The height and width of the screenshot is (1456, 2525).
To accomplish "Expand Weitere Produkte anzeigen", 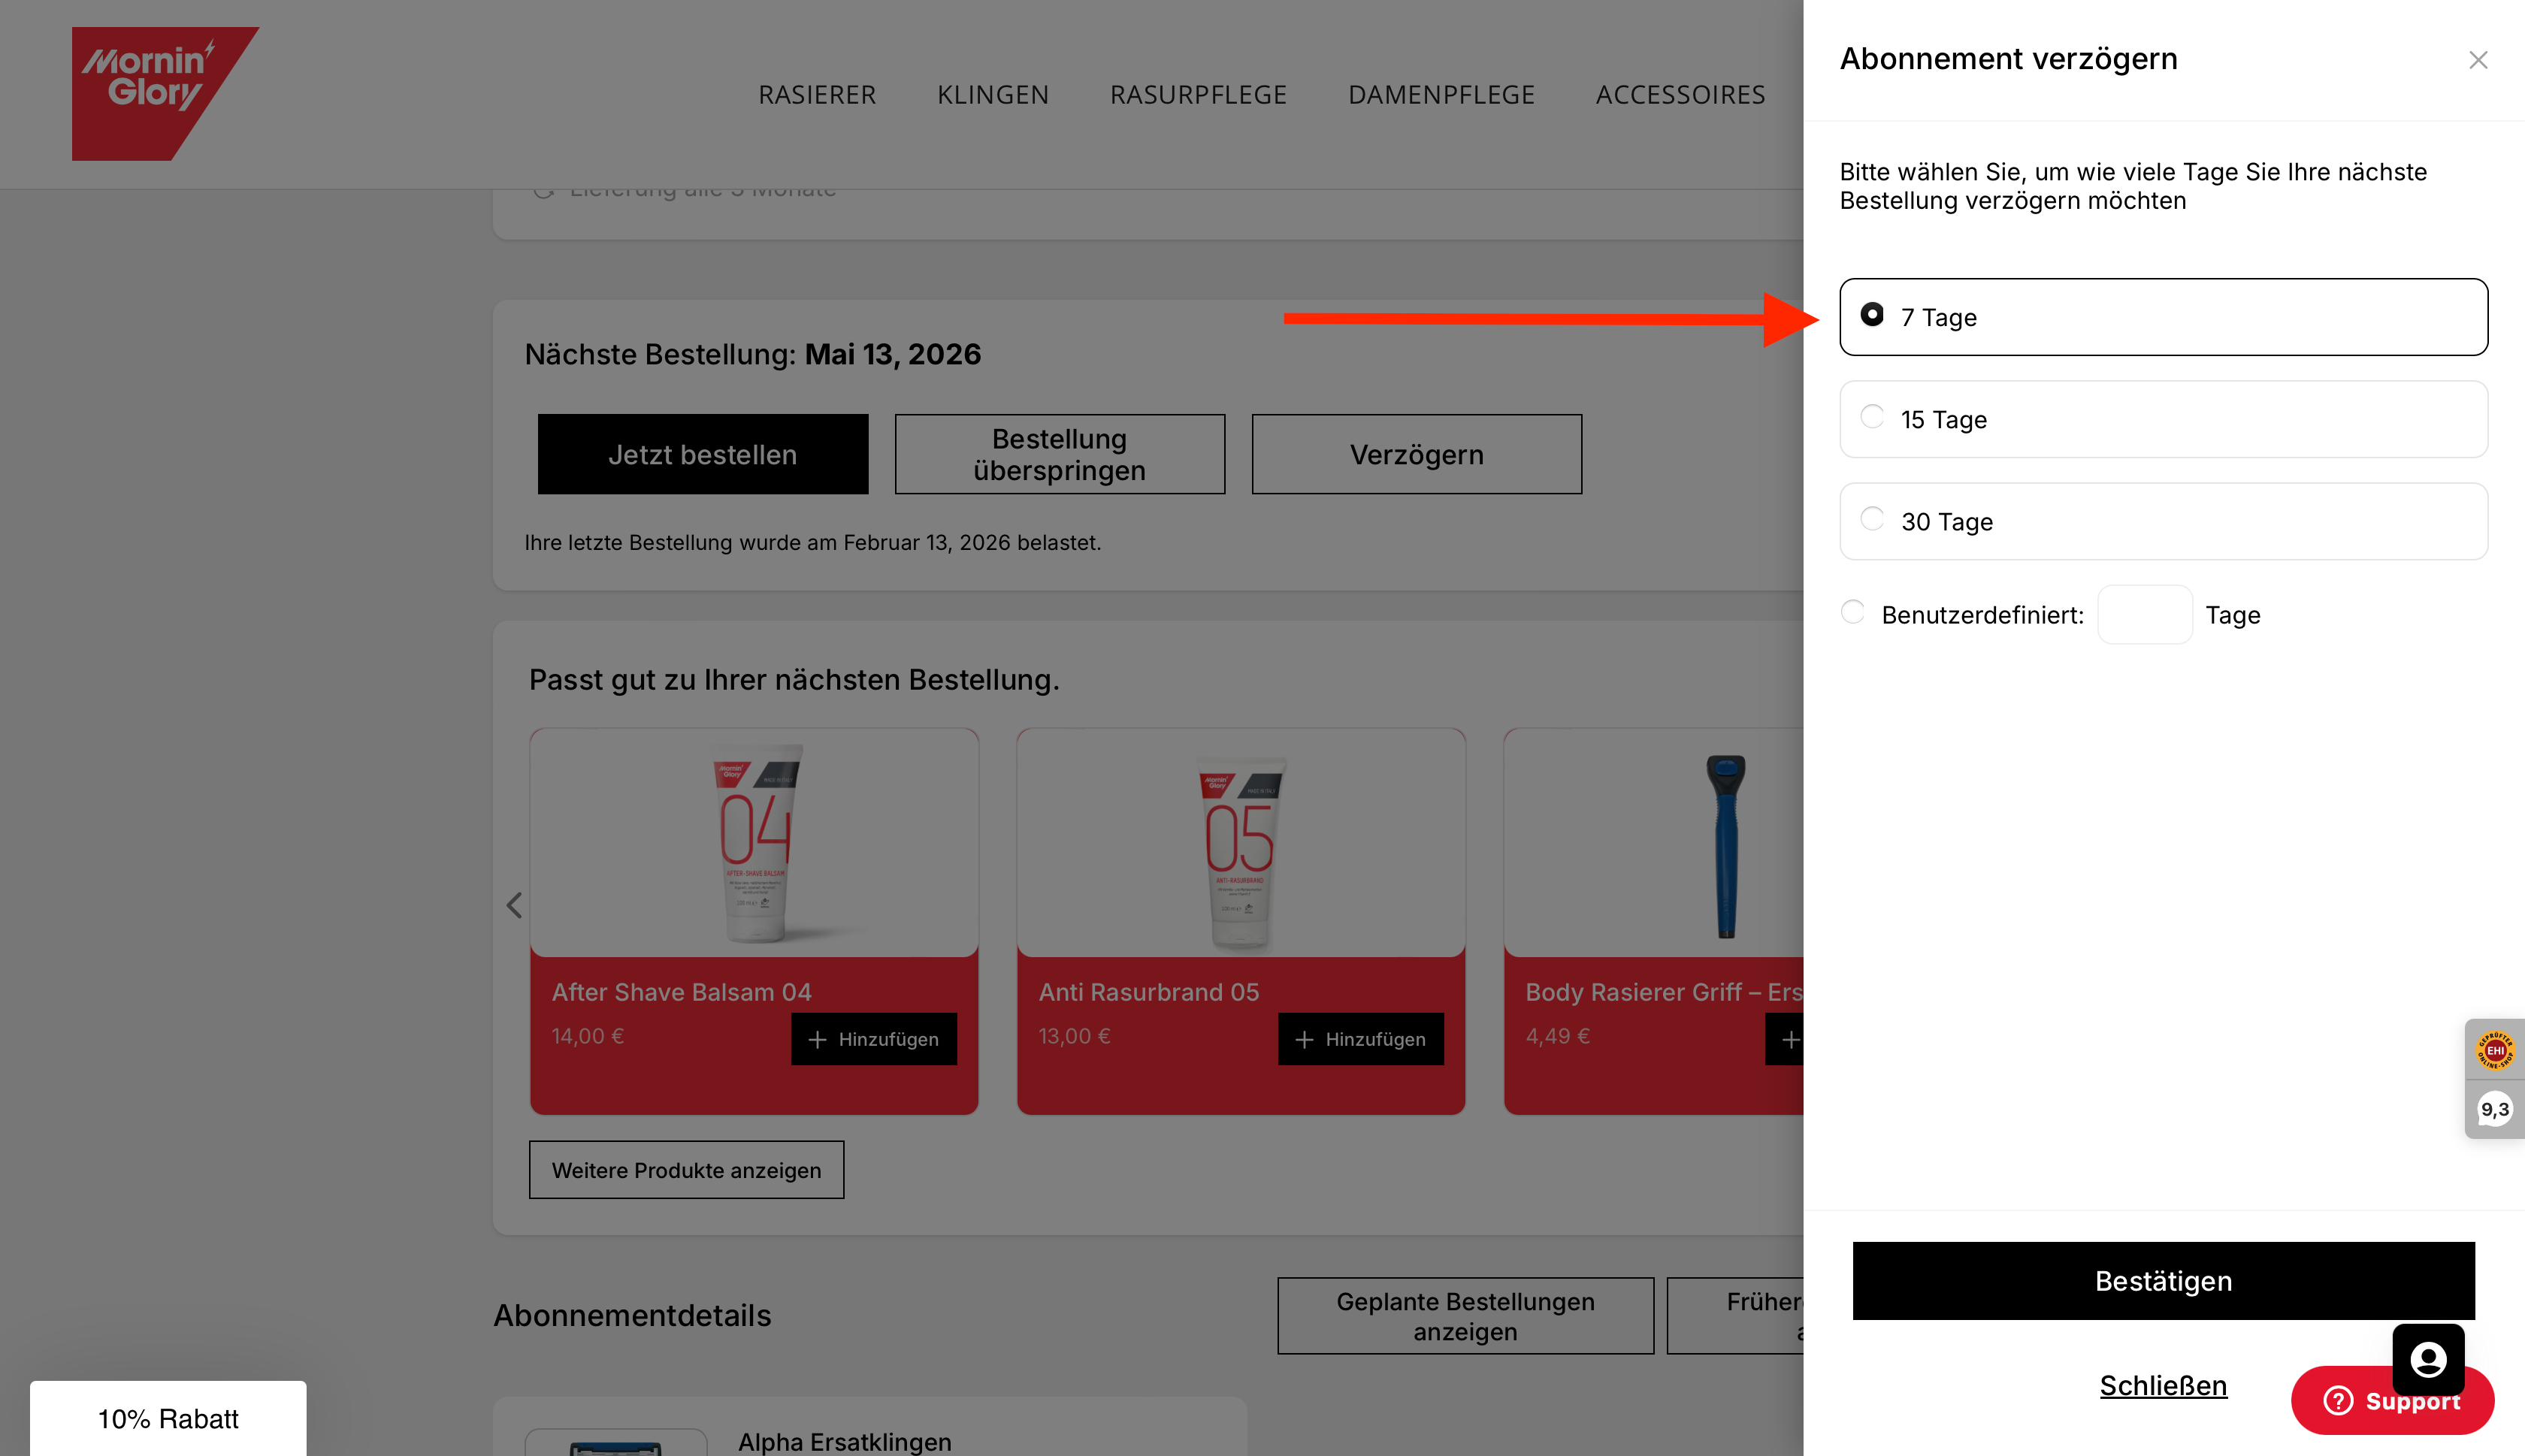I will [686, 1169].
